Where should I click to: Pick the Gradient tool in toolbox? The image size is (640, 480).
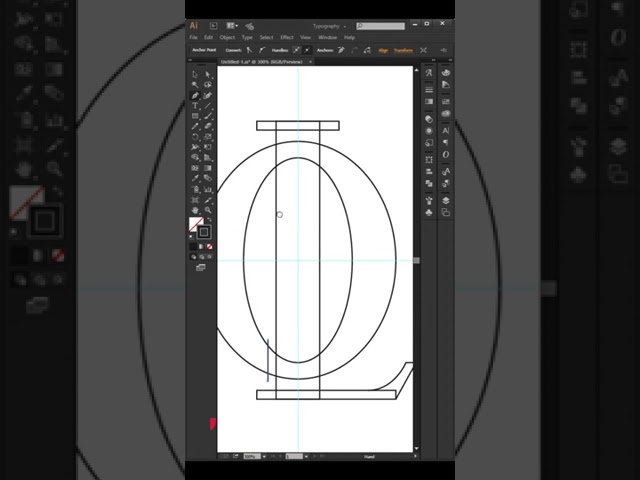tap(208, 168)
